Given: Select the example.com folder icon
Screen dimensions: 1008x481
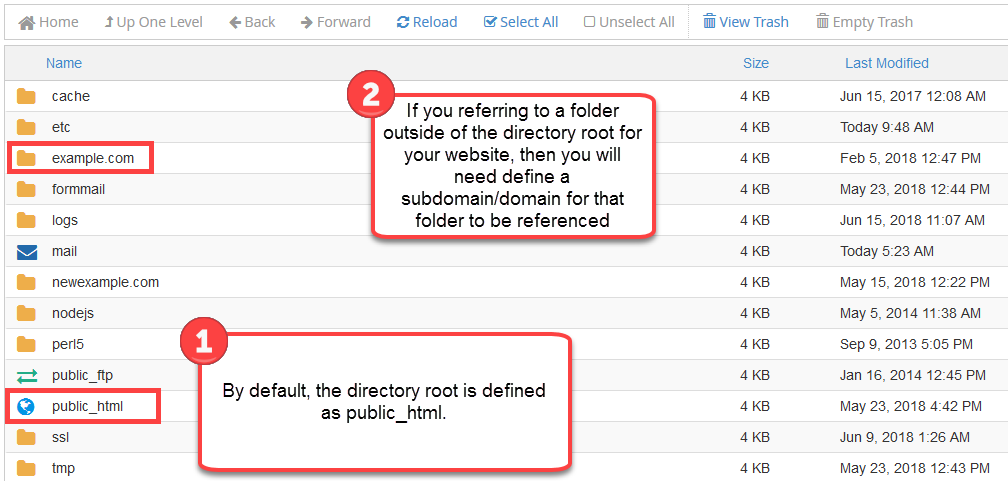Looking at the screenshot, I should coord(27,158).
